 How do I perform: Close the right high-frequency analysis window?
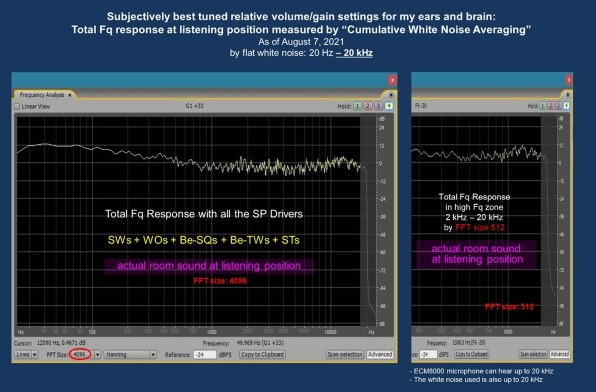tap(569, 80)
